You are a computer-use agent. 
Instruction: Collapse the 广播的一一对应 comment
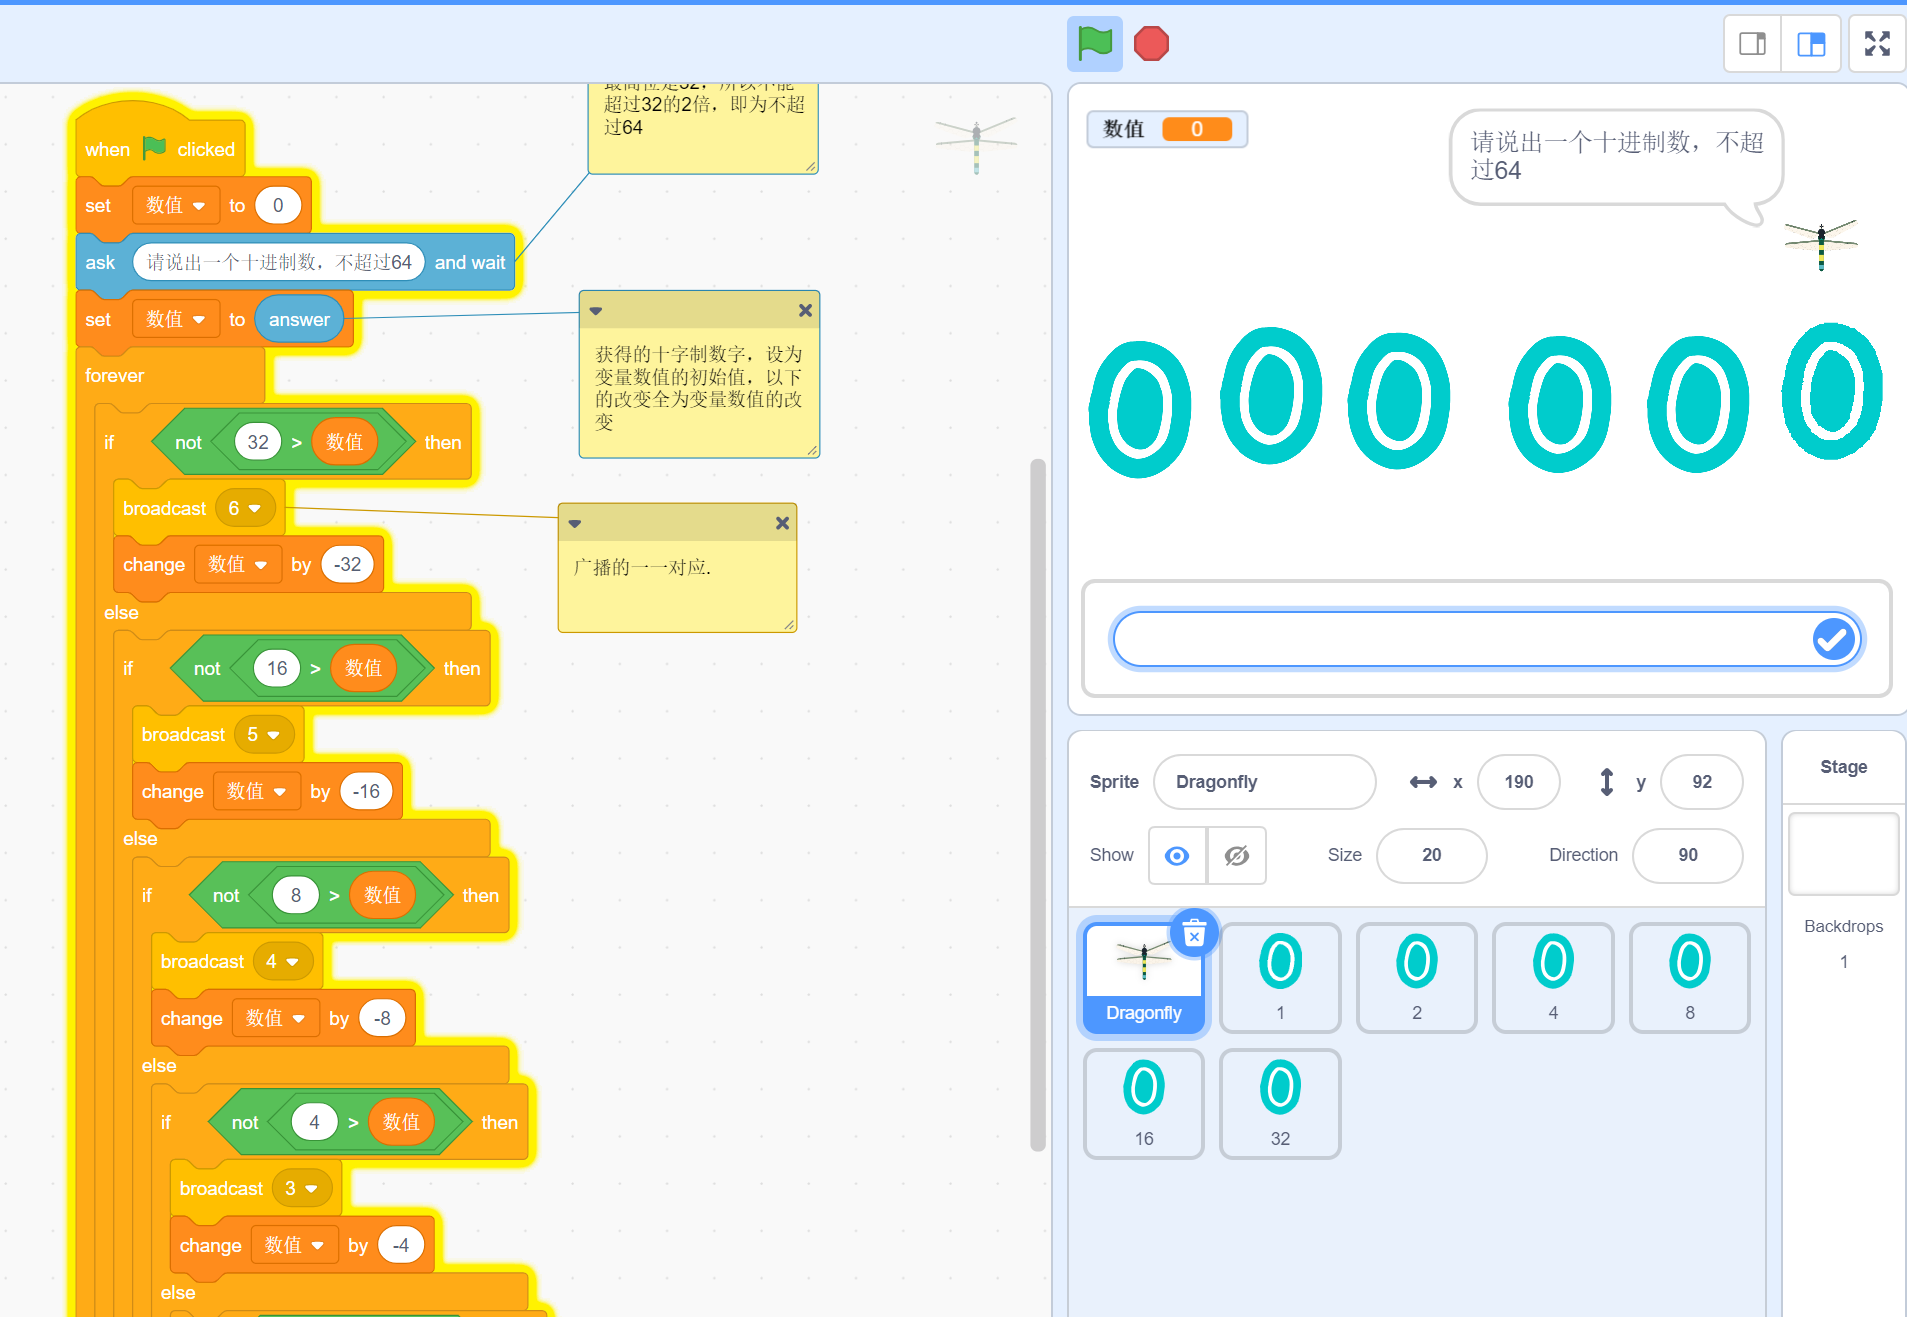click(575, 523)
